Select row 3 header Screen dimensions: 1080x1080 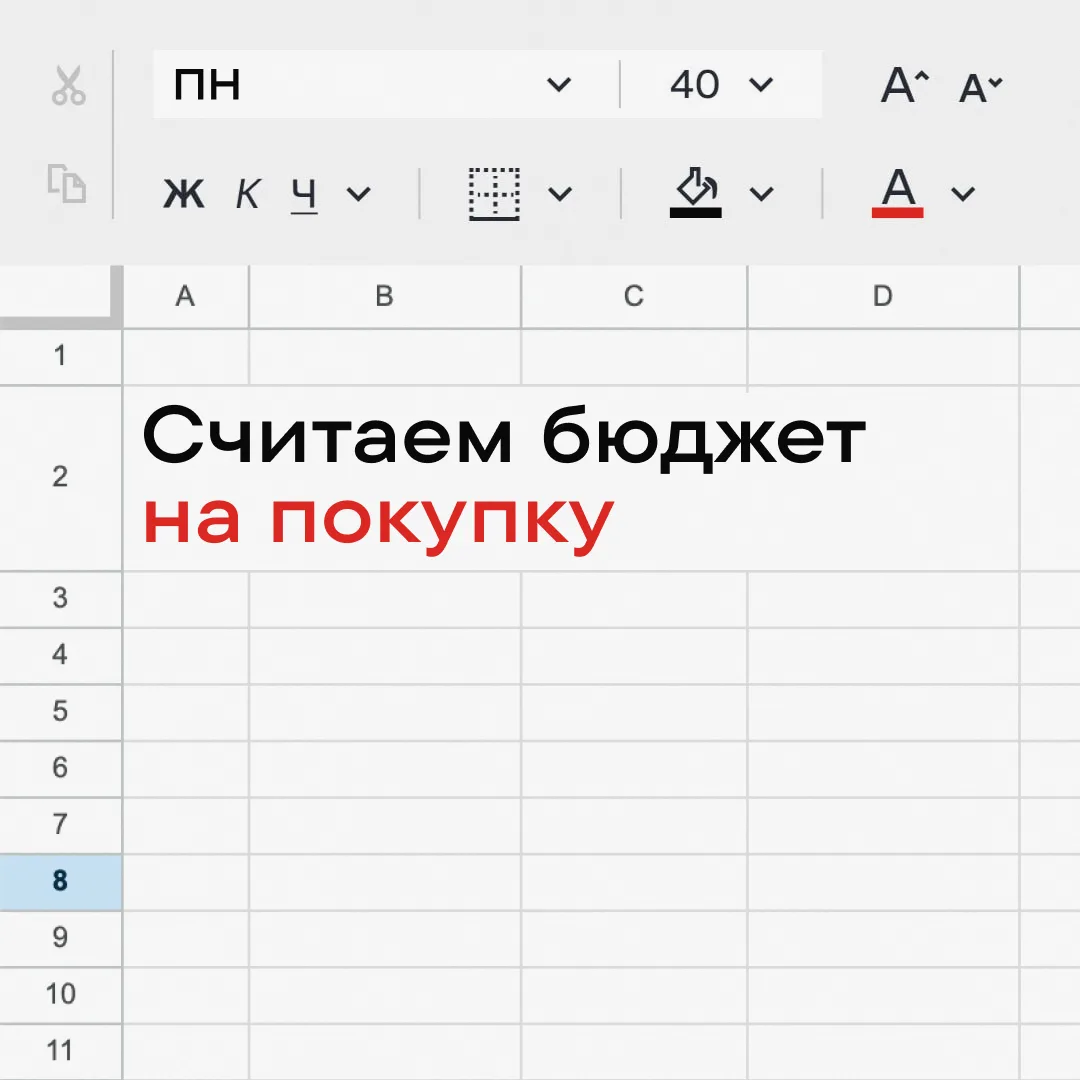(x=61, y=599)
